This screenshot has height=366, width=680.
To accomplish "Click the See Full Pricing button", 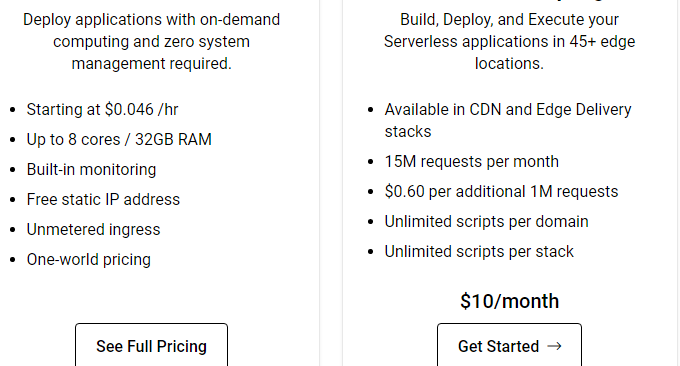I will click(151, 345).
